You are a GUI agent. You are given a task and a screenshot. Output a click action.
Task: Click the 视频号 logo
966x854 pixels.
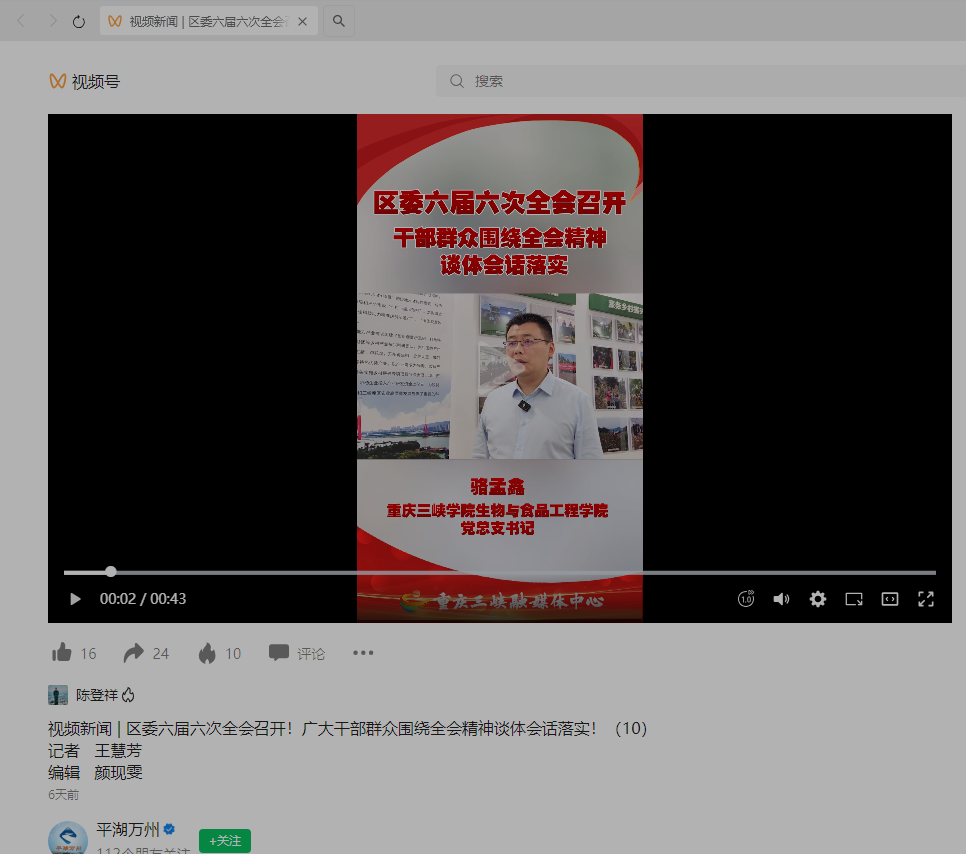[85, 82]
